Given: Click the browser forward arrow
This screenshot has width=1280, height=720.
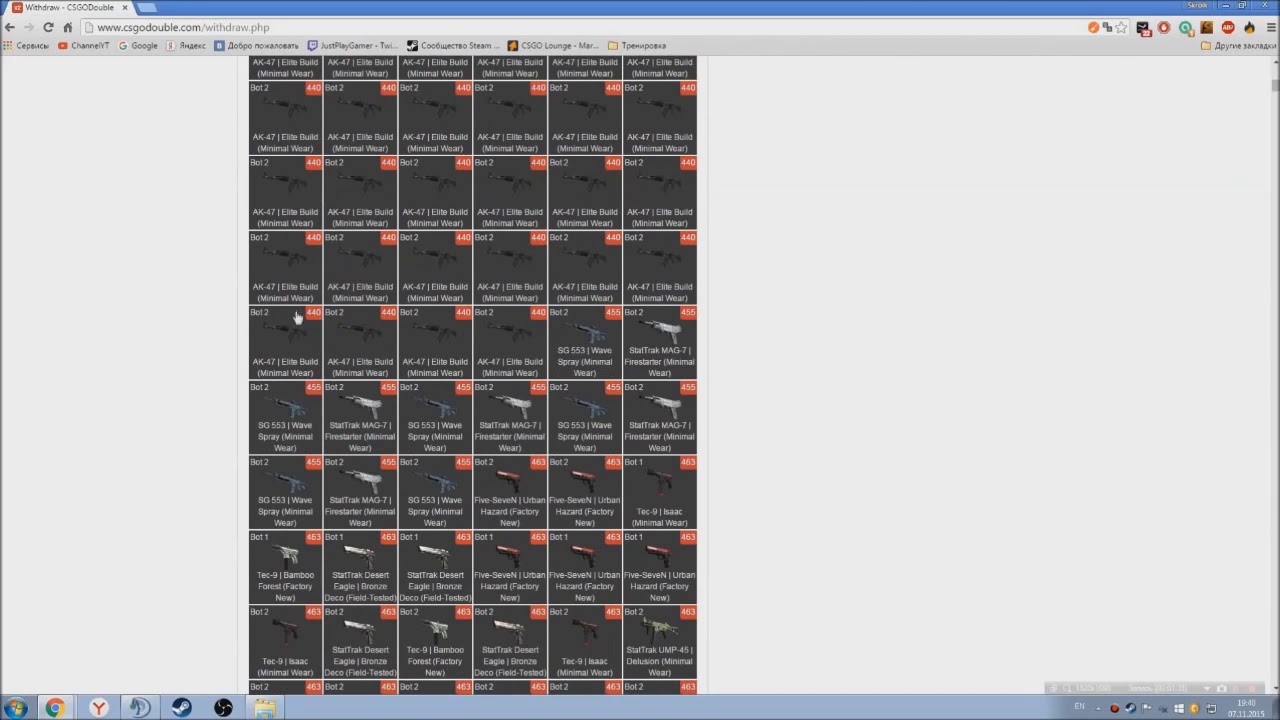Looking at the screenshot, I should [x=28, y=27].
